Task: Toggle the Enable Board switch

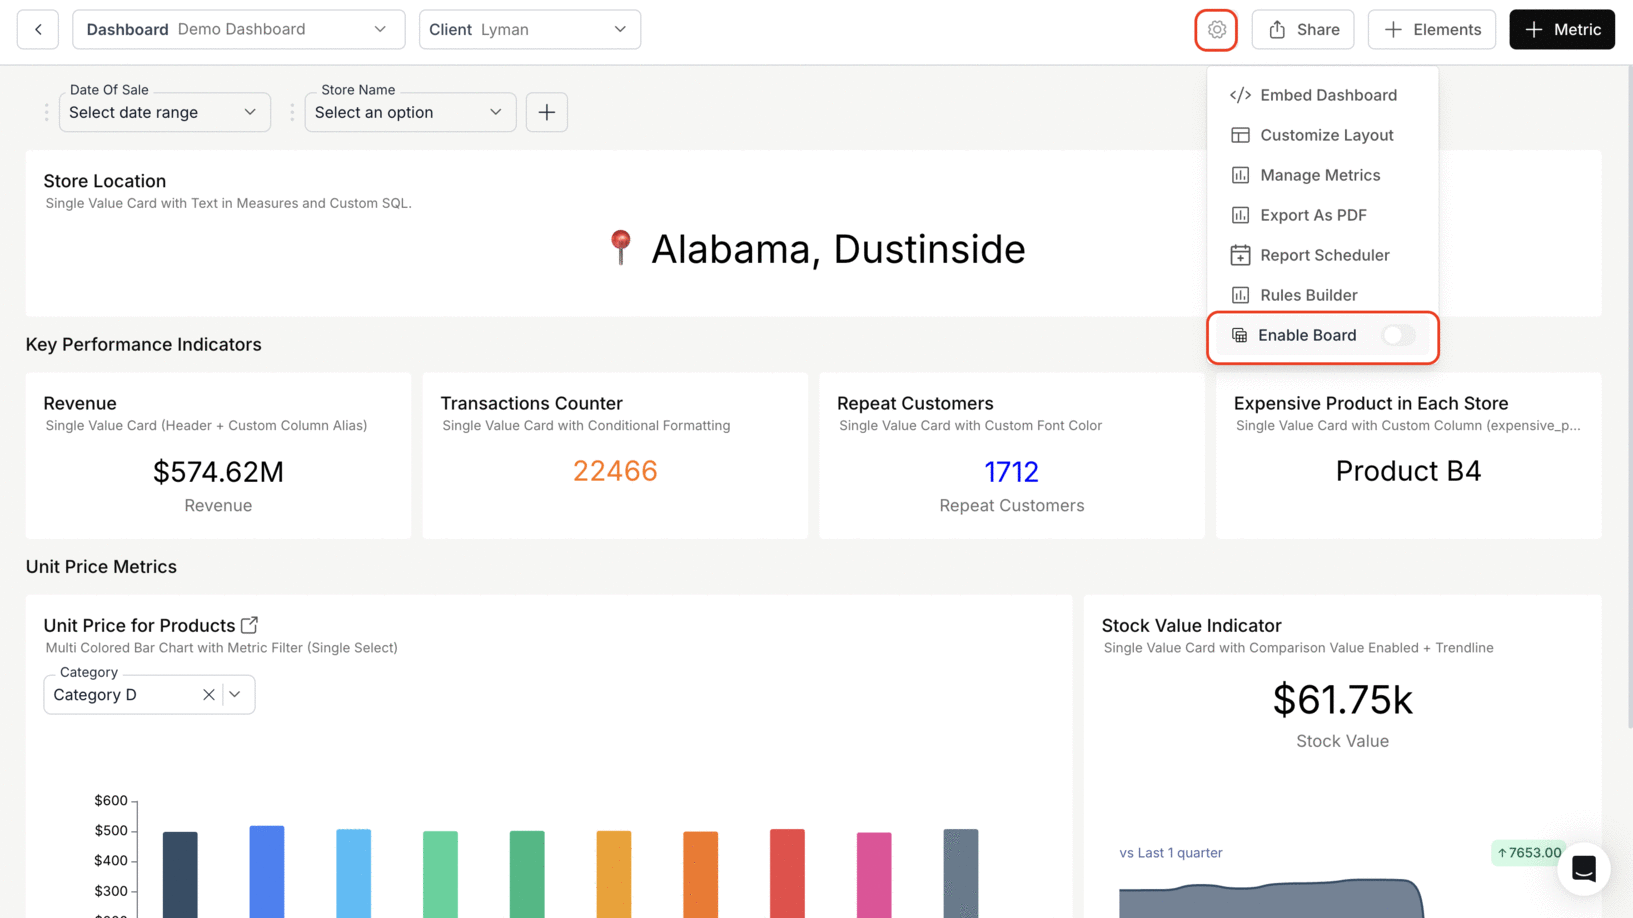Action: [1397, 335]
